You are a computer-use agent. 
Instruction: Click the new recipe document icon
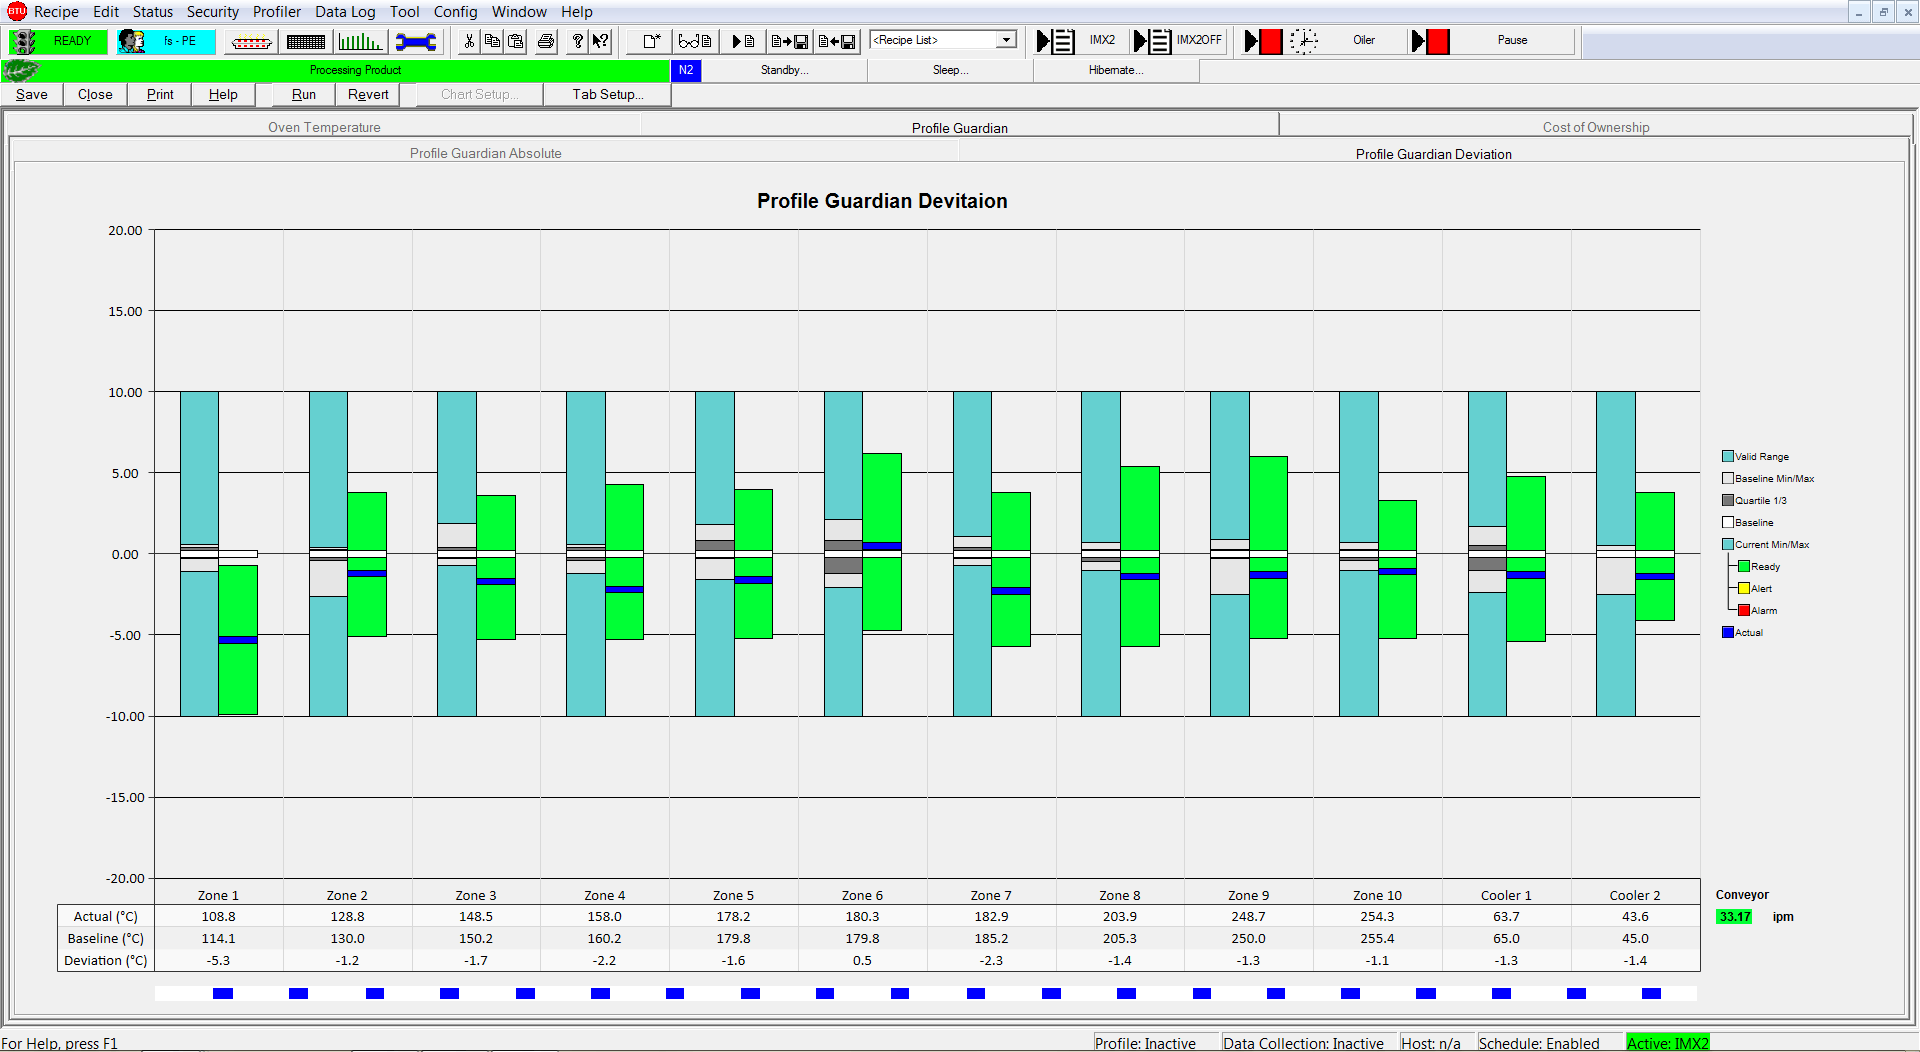pos(651,41)
